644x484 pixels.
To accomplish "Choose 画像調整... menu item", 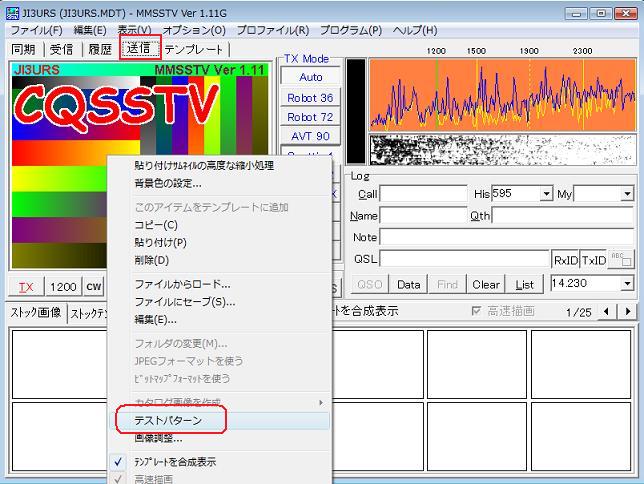I will (220, 438).
